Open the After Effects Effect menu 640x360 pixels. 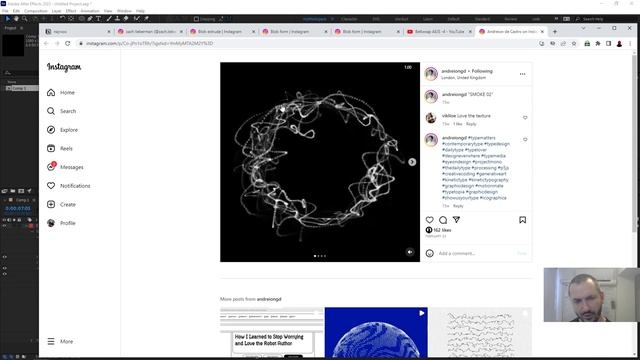coord(71,11)
